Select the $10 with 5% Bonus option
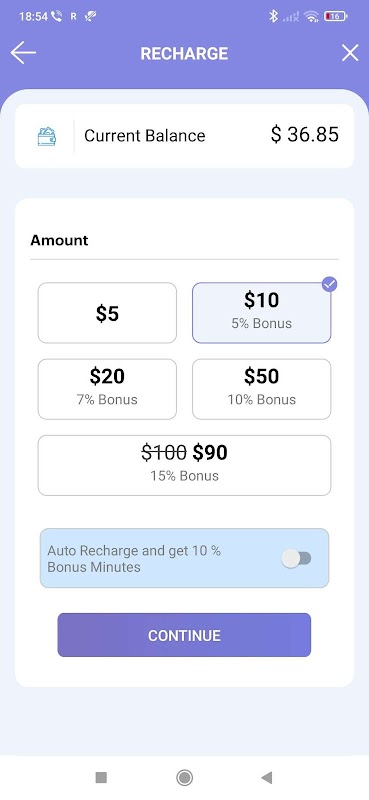 tap(261, 313)
